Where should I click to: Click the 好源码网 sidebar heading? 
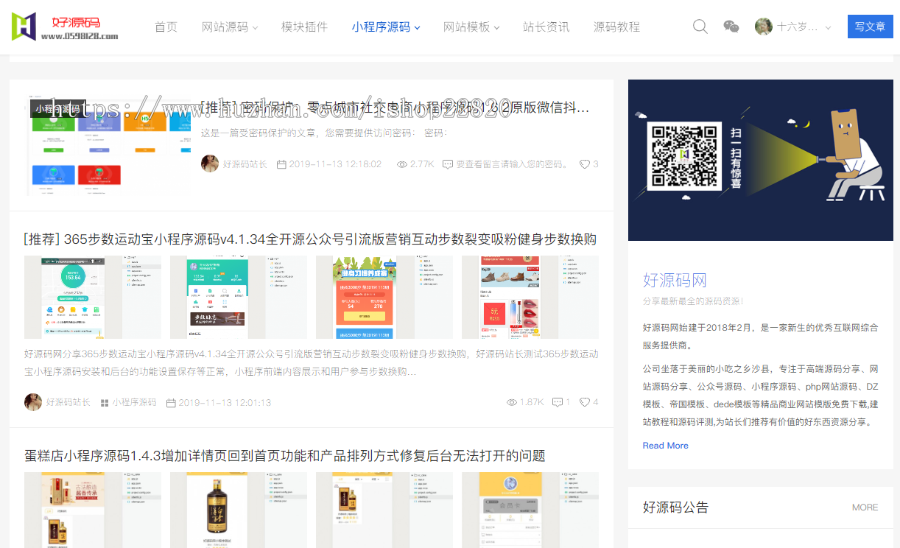tap(674, 280)
